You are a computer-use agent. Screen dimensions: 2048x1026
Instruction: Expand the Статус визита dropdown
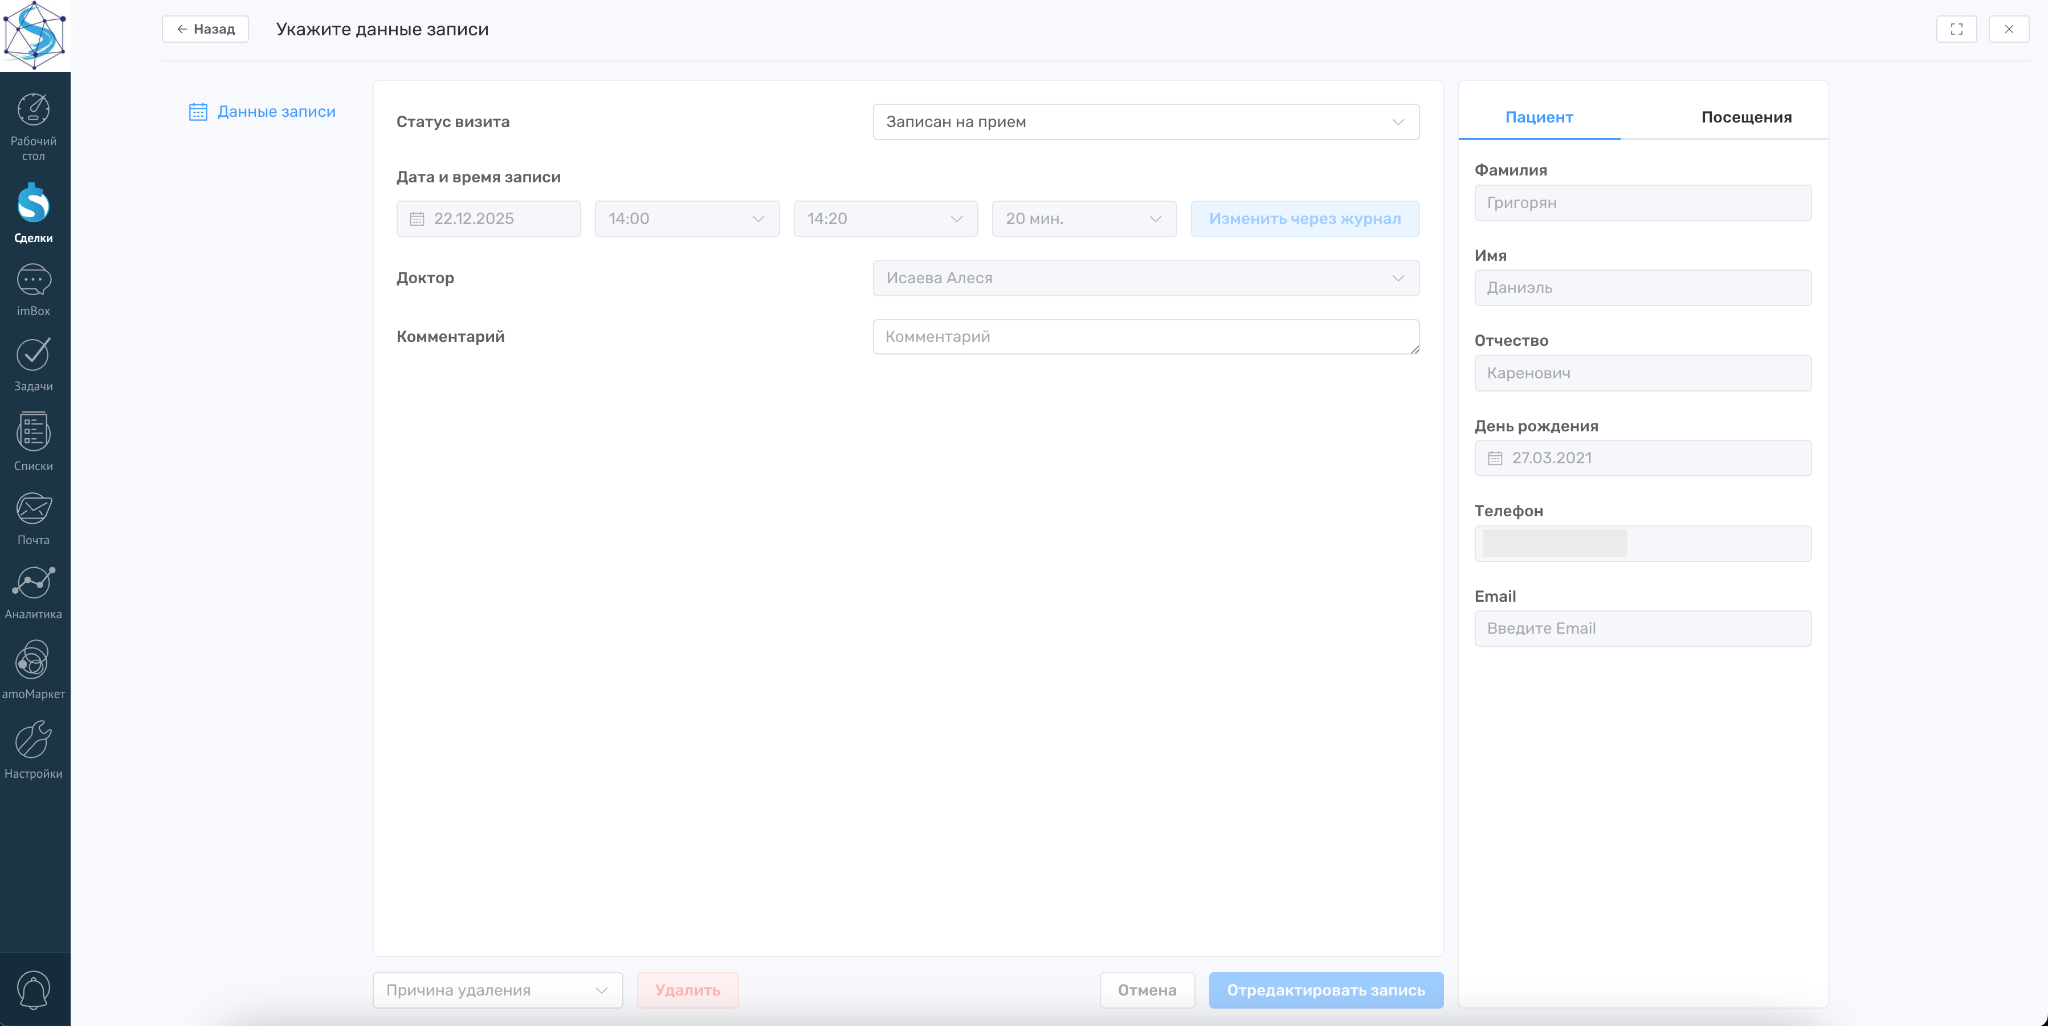click(1145, 122)
